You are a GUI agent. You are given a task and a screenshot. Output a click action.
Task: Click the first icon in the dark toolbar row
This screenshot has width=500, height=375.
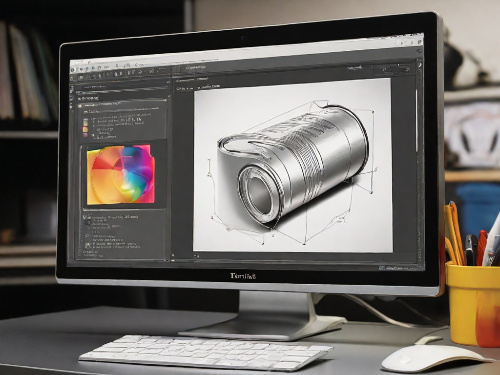[x=80, y=77]
